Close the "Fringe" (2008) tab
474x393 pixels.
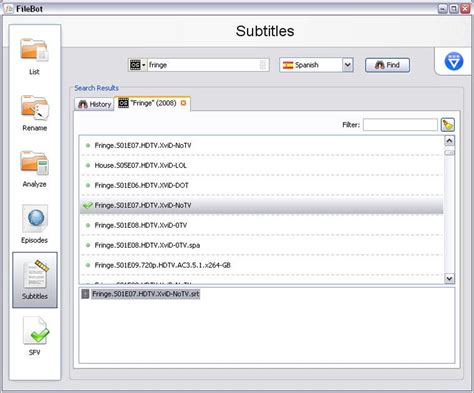tap(183, 103)
